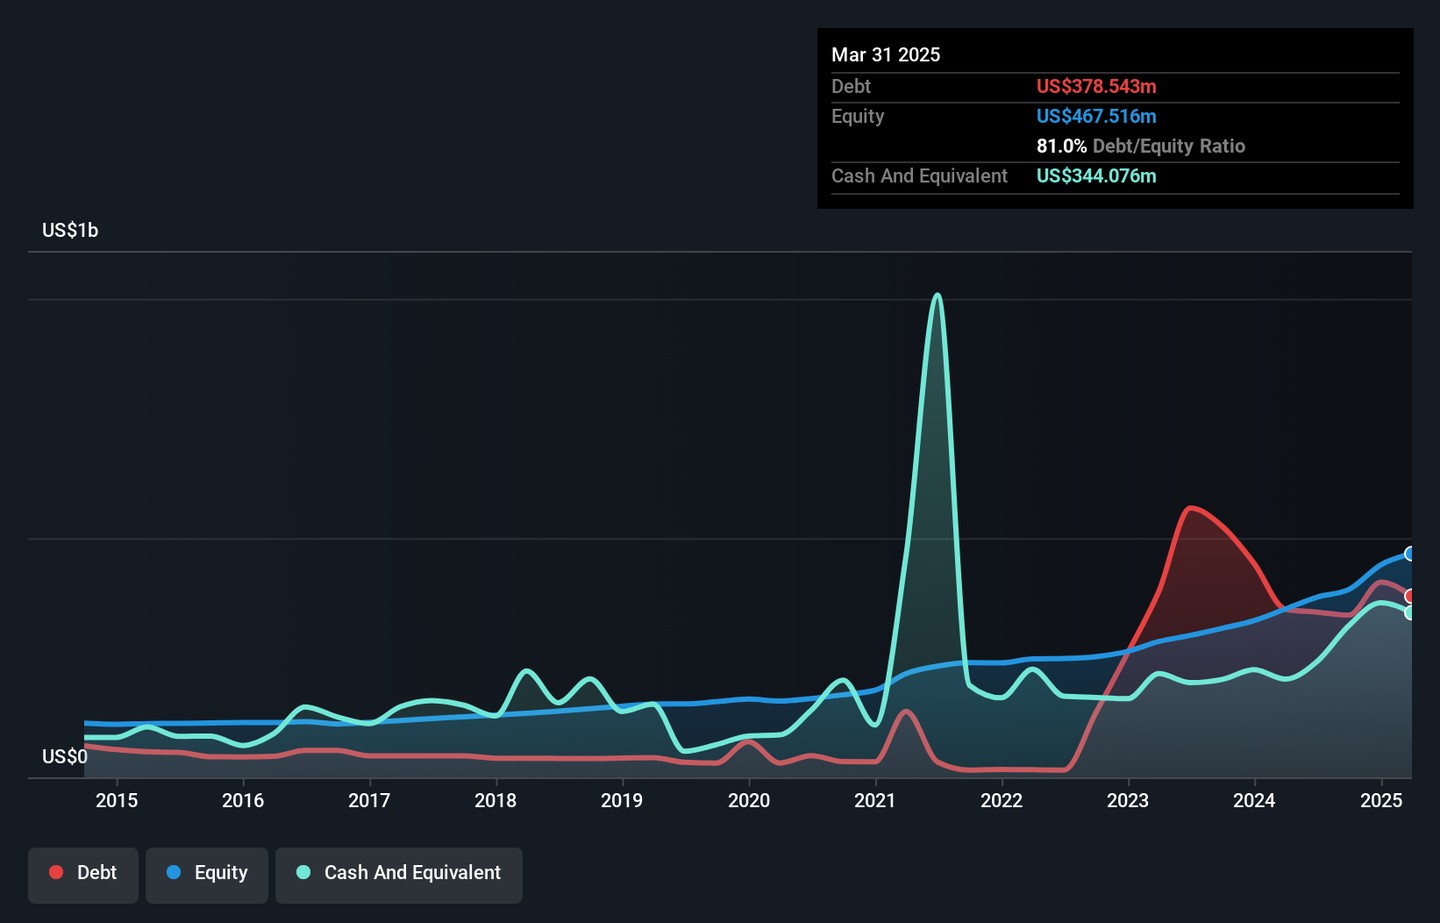
Task: Click the US$0 y-axis label
Action: pyautogui.click(x=65, y=757)
